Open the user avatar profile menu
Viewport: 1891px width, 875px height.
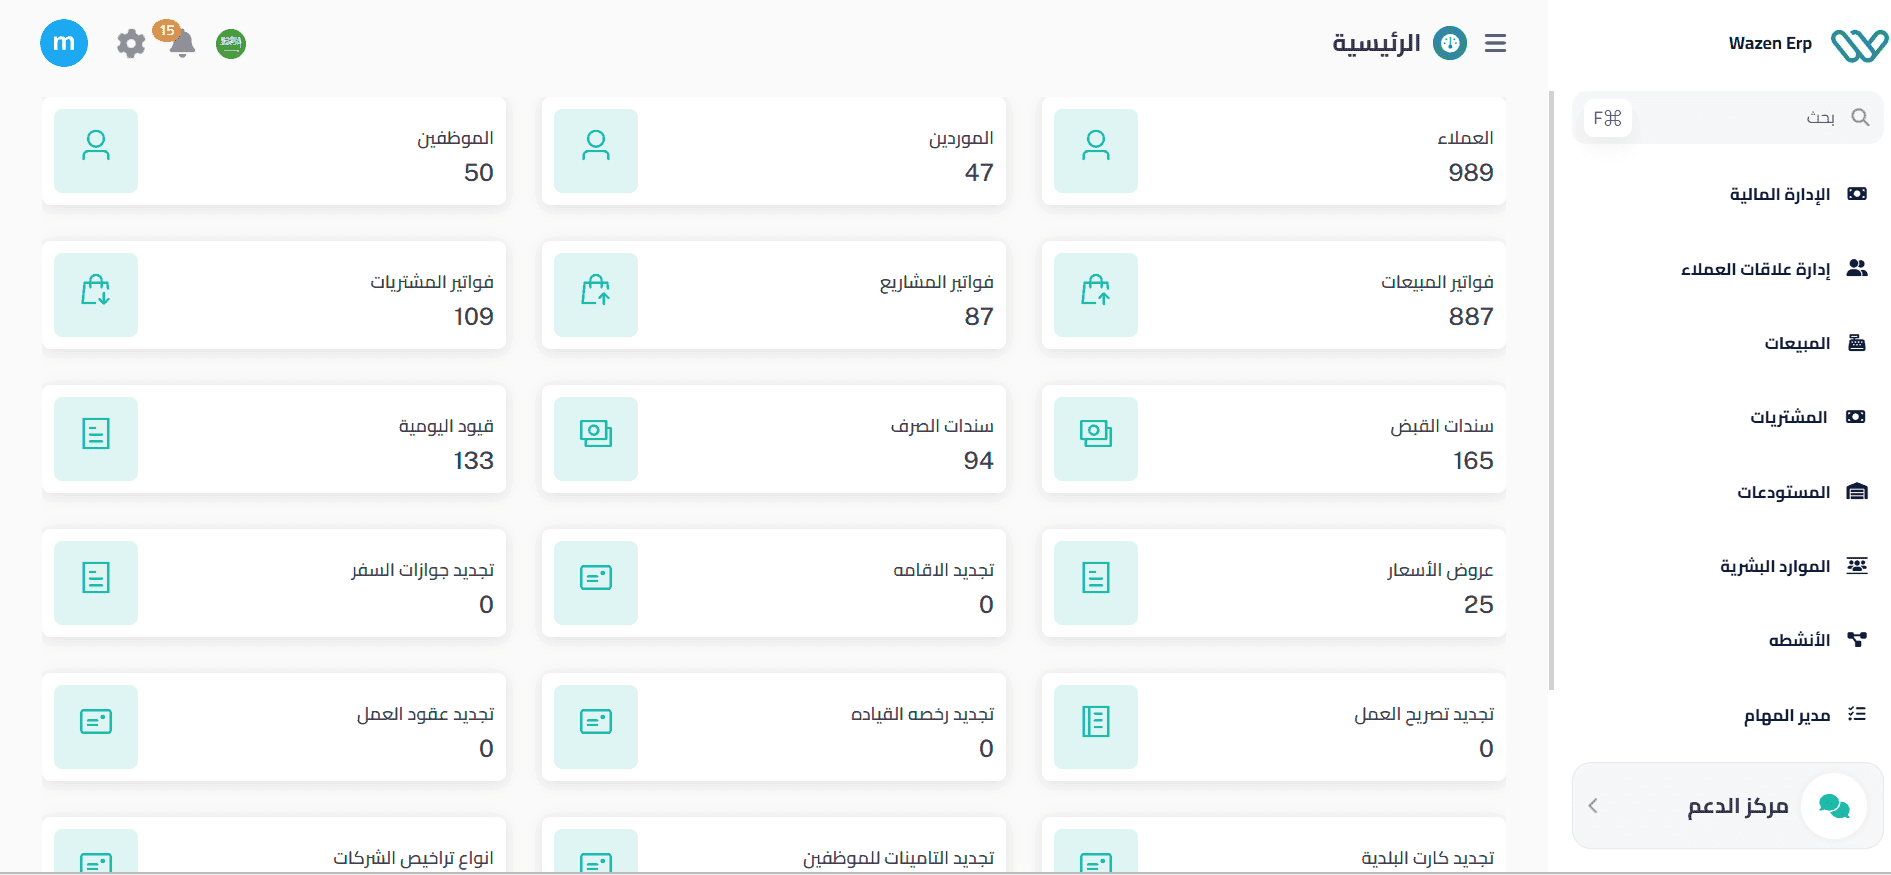64,43
